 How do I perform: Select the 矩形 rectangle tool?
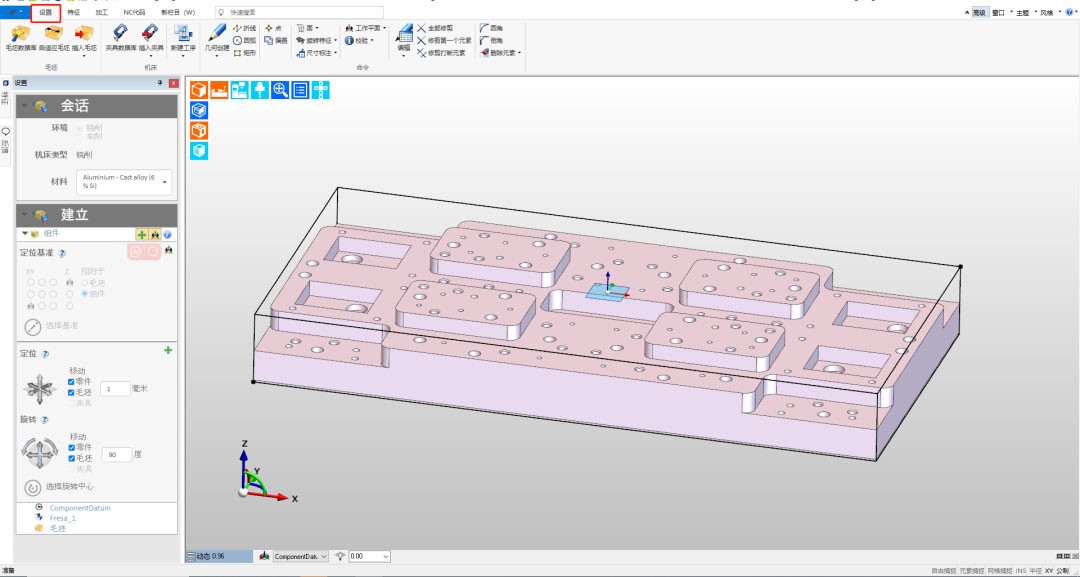pyautogui.click(x=245, y=53)
